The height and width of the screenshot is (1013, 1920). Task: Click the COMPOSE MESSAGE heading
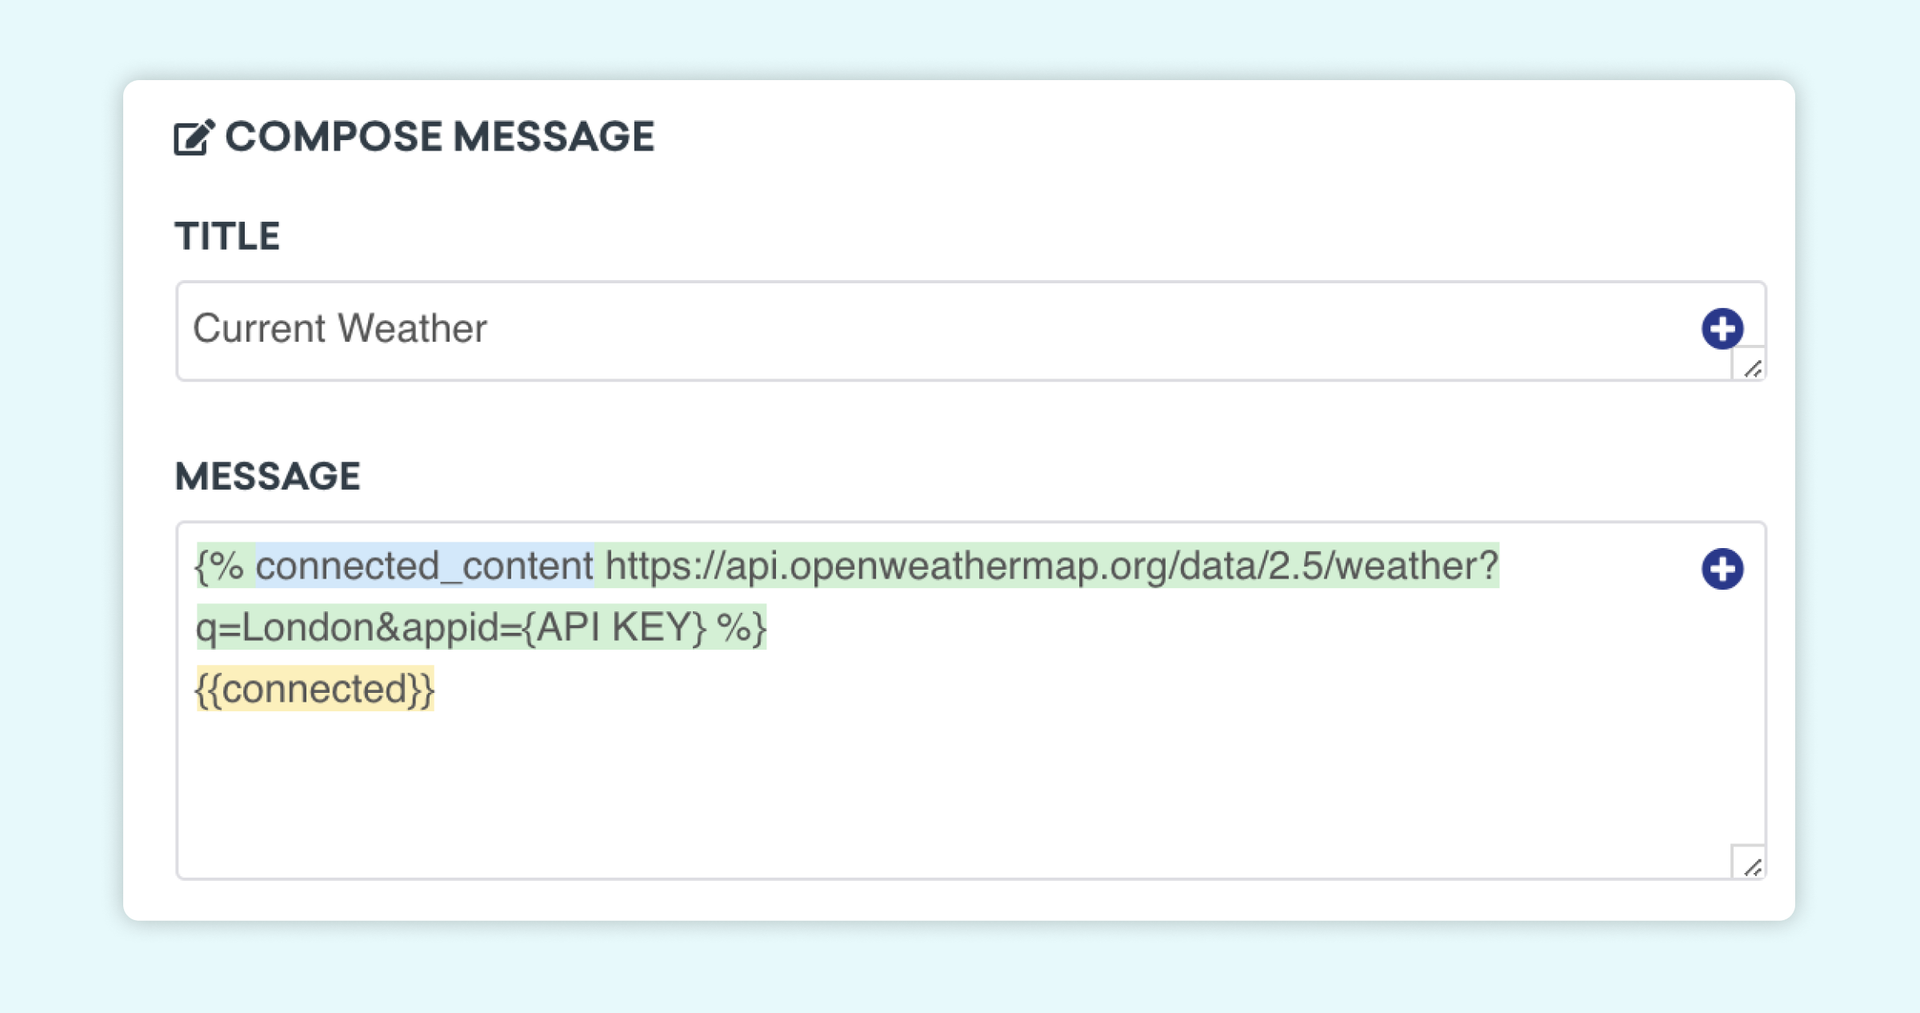(439, 137)
